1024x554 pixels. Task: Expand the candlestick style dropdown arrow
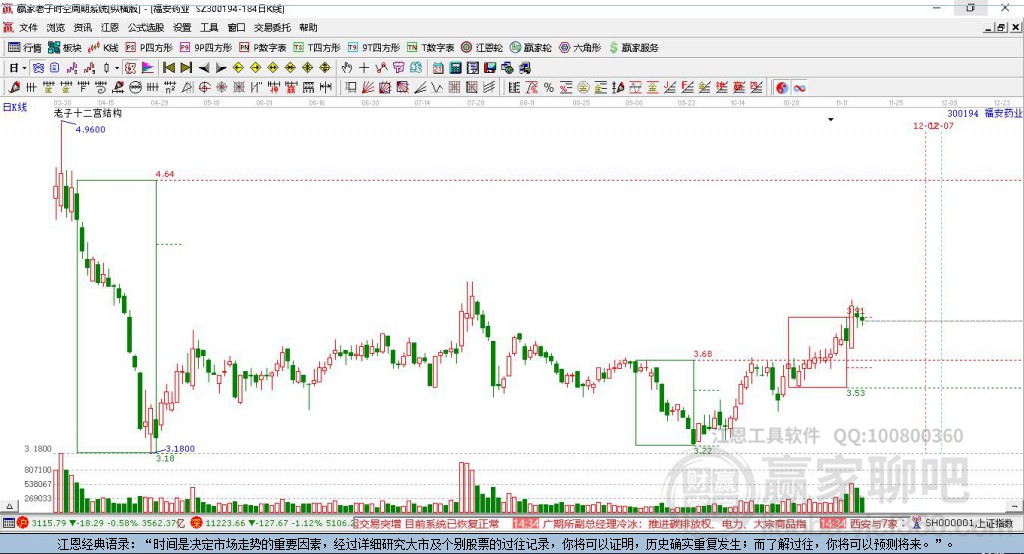(x=117, y=68)
